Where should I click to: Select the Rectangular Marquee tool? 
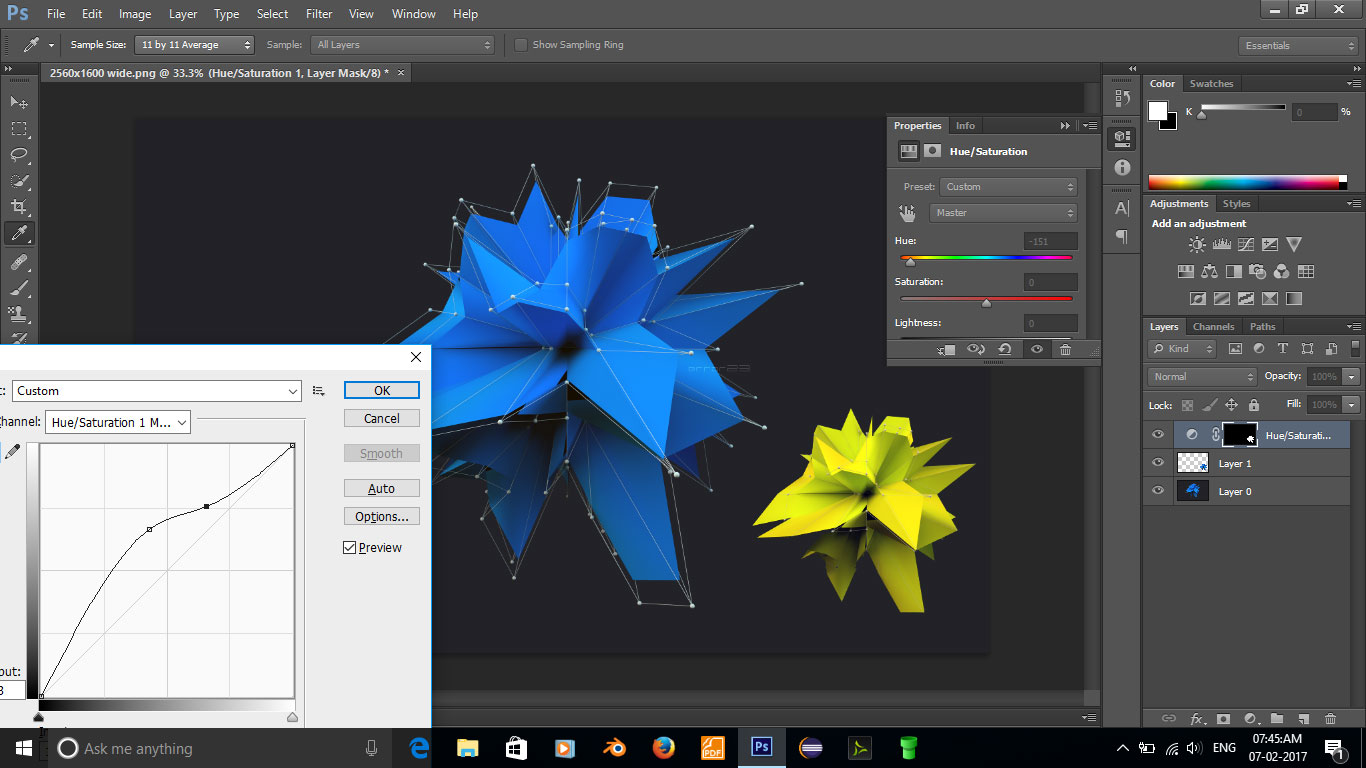(x=19, y=129)
